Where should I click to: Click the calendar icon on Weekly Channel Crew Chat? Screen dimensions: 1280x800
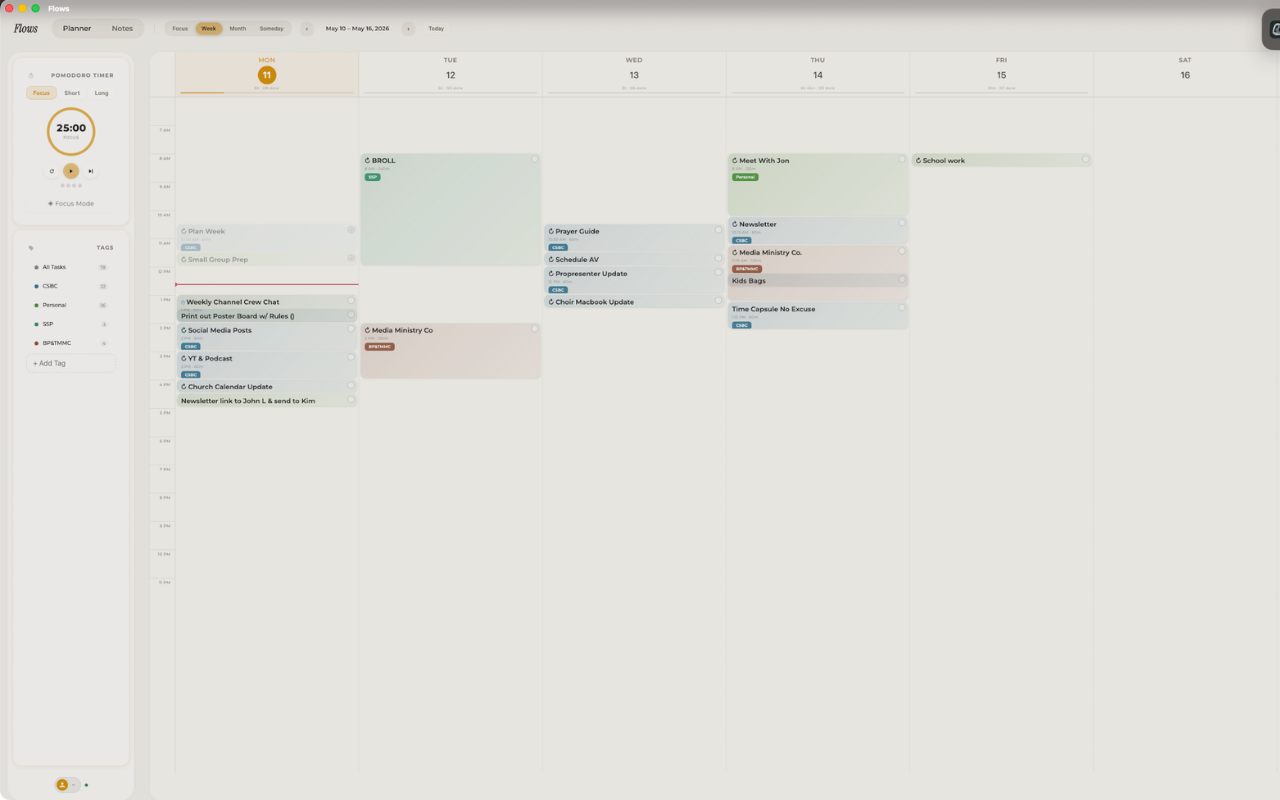coord(183,302)
